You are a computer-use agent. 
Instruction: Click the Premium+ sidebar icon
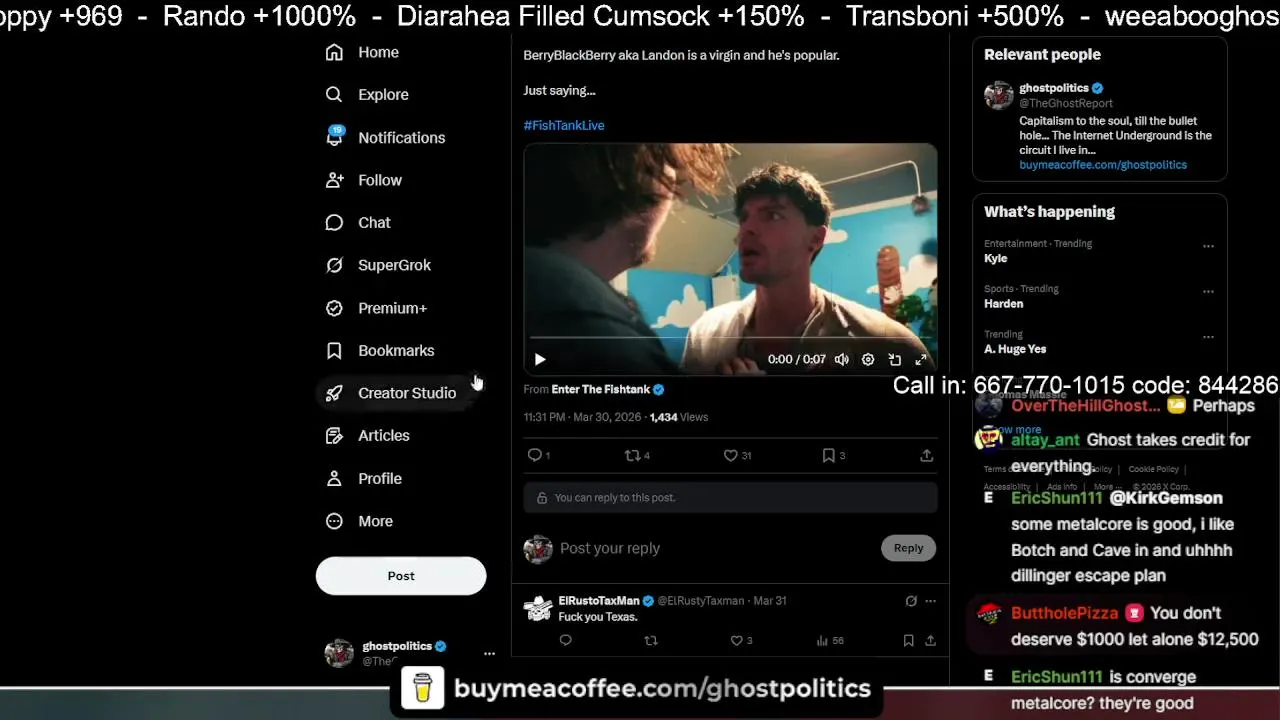(335, 308)
